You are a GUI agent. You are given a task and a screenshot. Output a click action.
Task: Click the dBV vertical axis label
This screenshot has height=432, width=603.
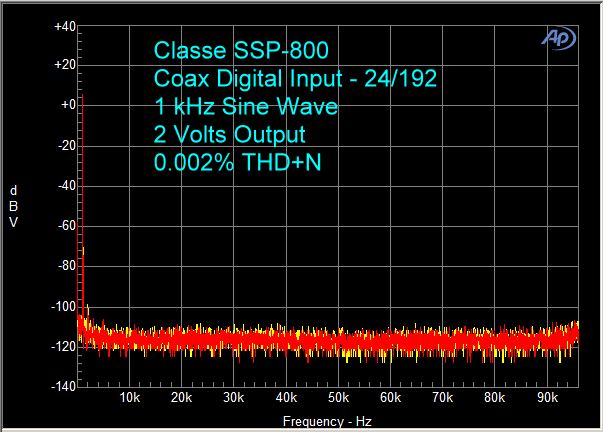pos(13,206)
